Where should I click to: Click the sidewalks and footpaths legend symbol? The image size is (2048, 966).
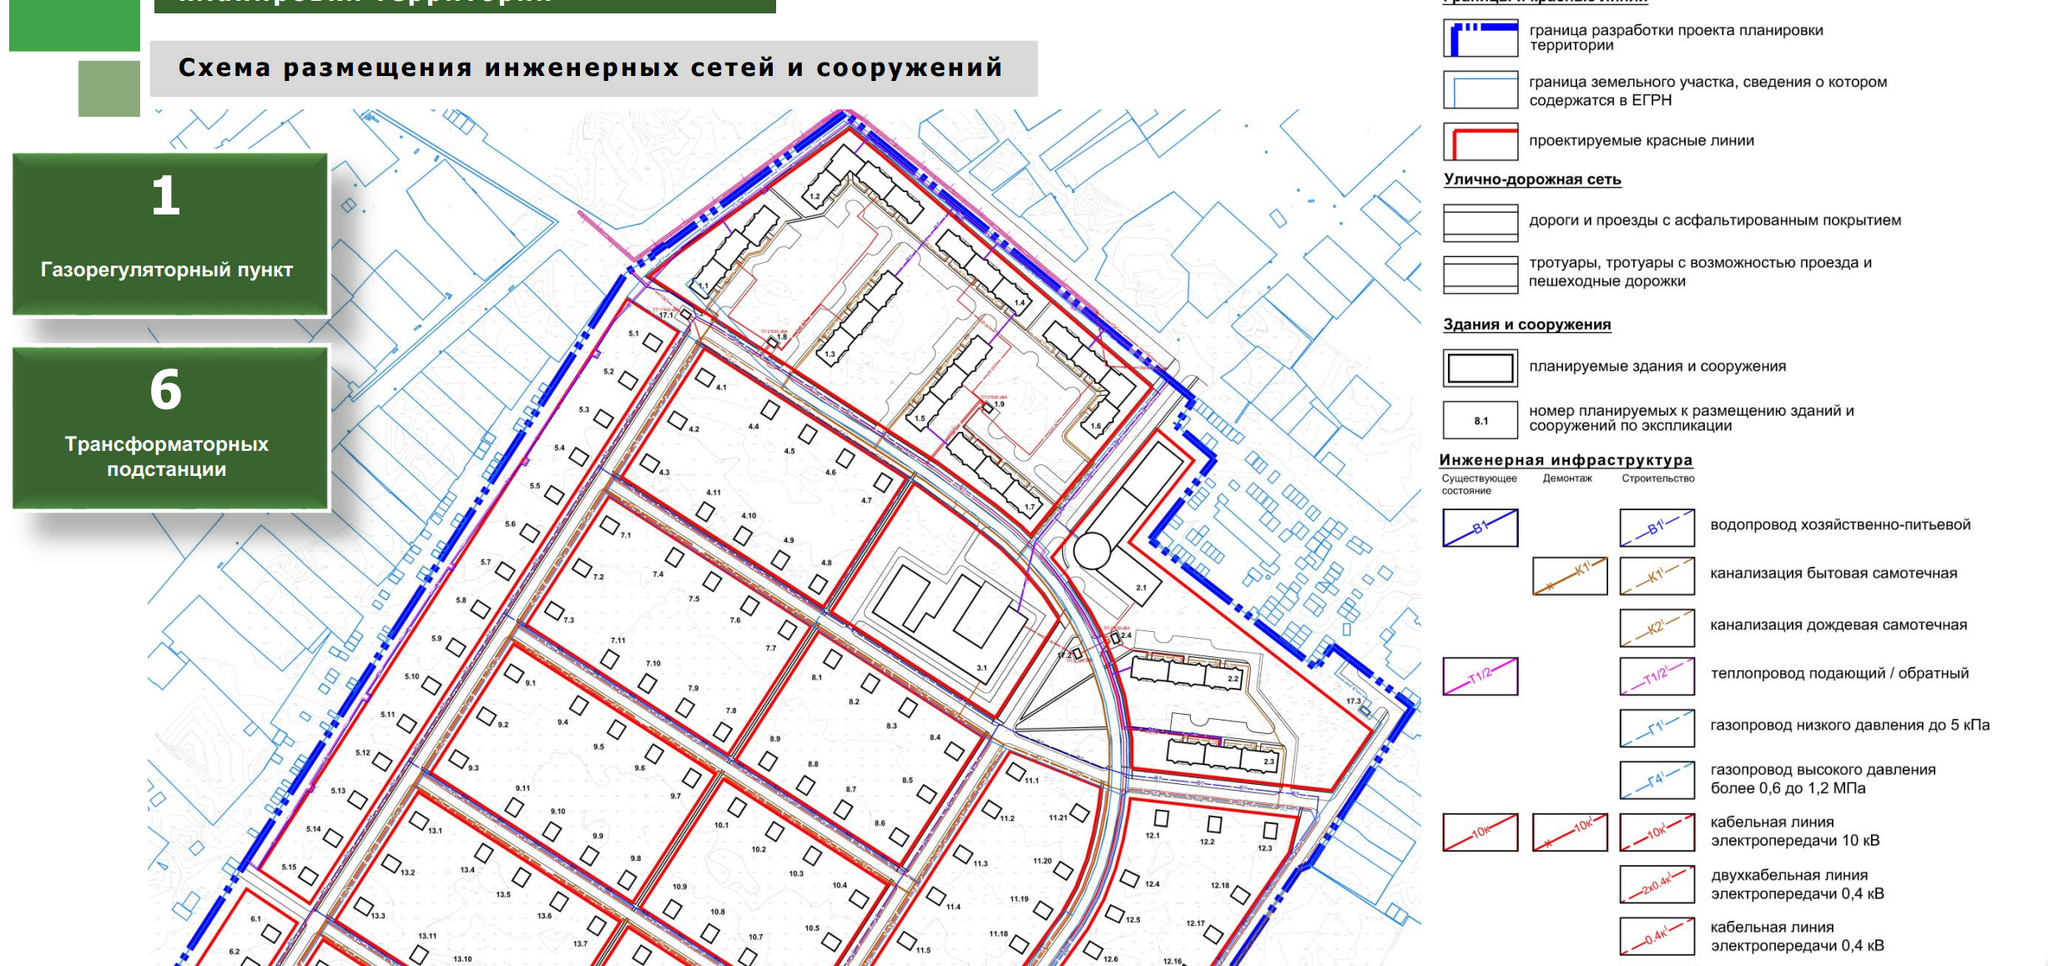[x=1480, y=274]
